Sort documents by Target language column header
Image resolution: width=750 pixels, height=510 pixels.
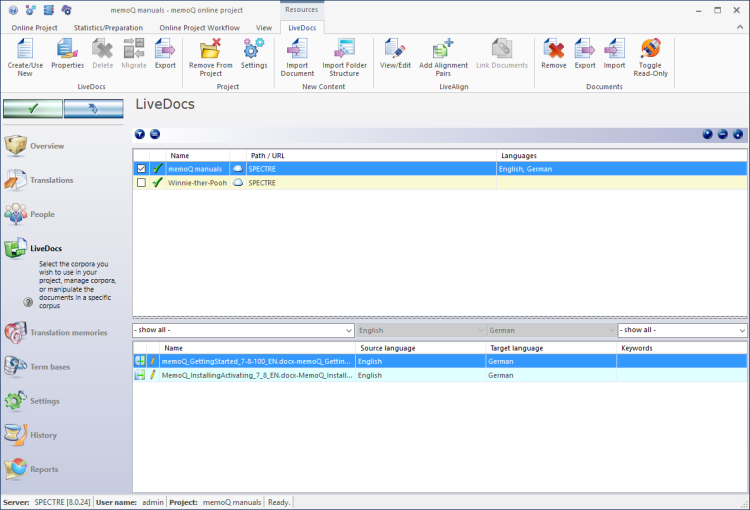coord(550,348)
